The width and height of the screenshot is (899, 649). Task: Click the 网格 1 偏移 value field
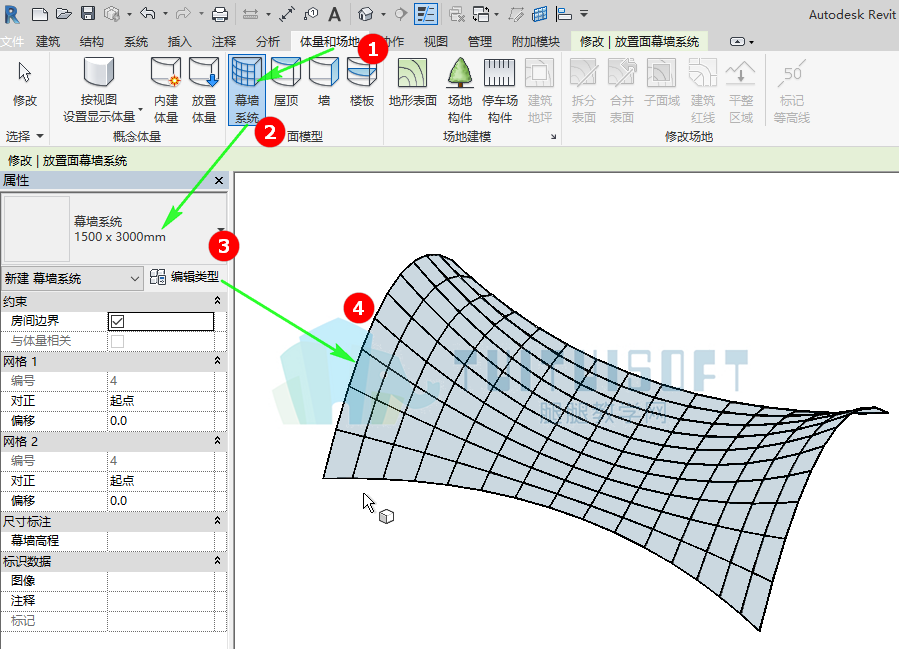coord(161,421)
